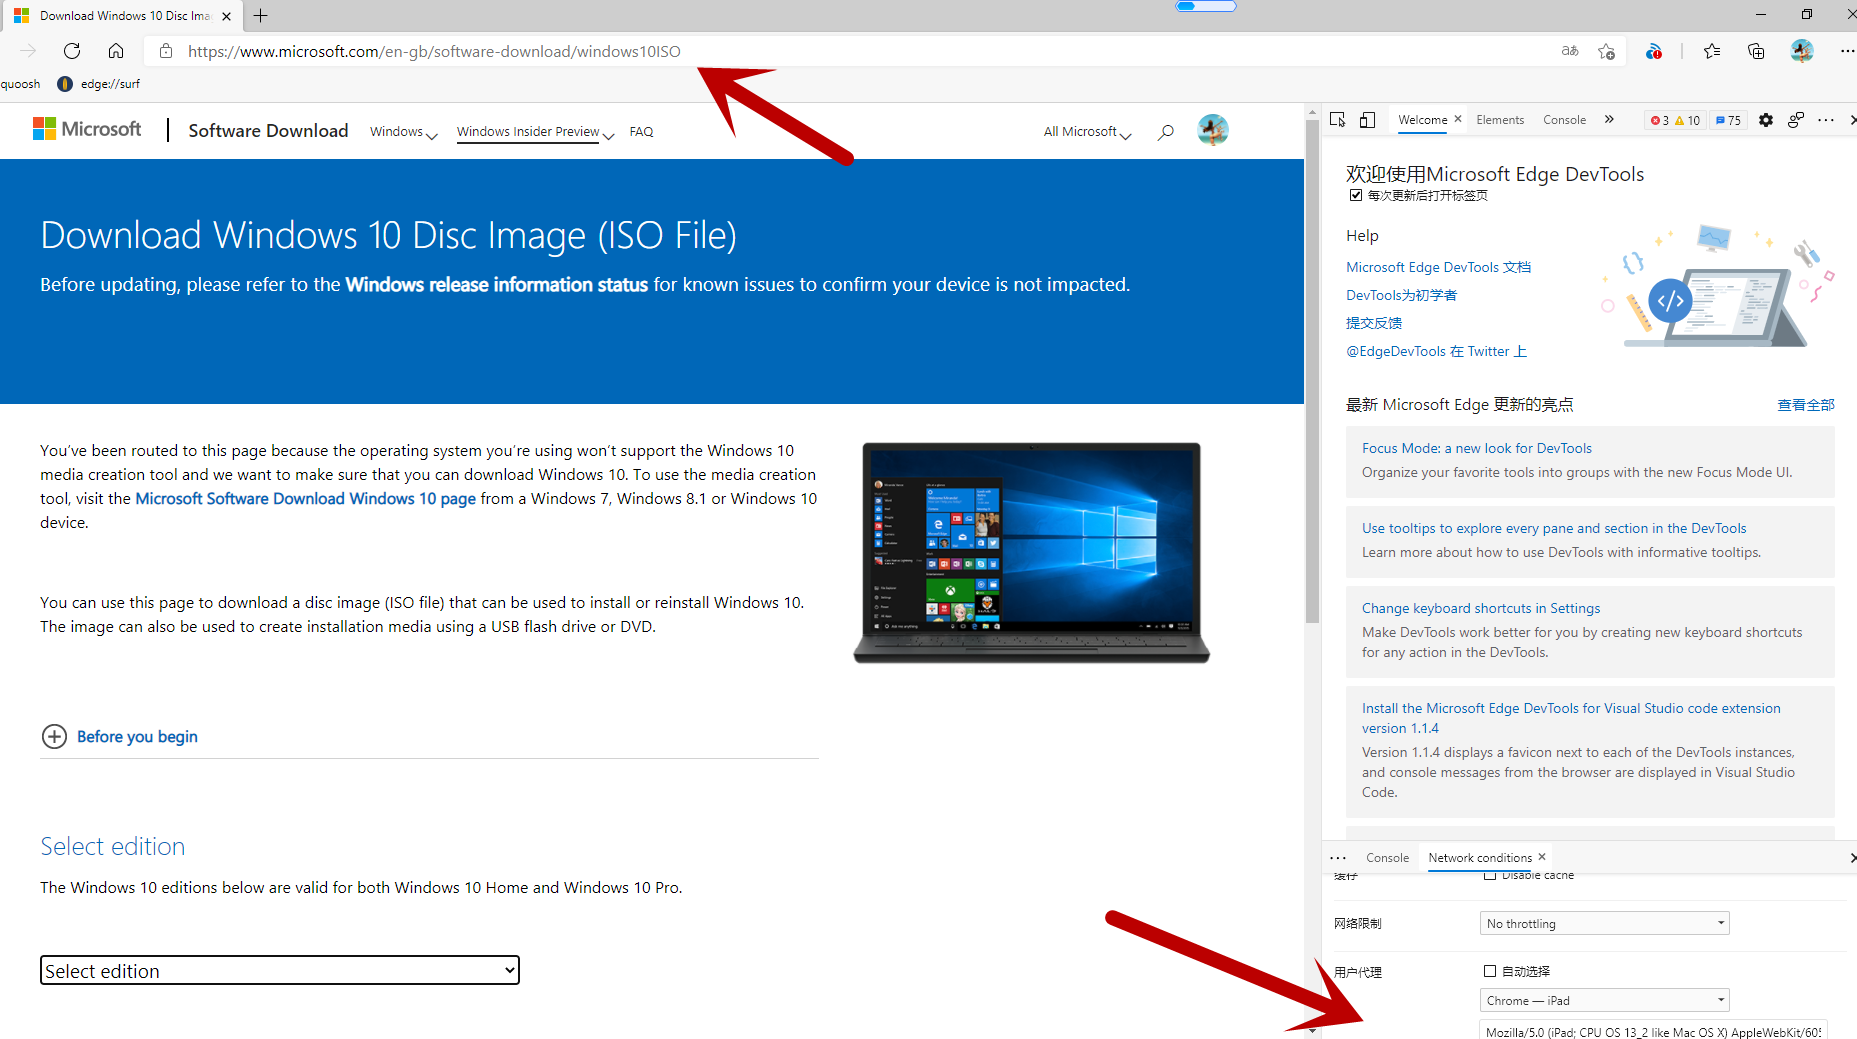Open DevTools为初学者 link

(1401, 295)
